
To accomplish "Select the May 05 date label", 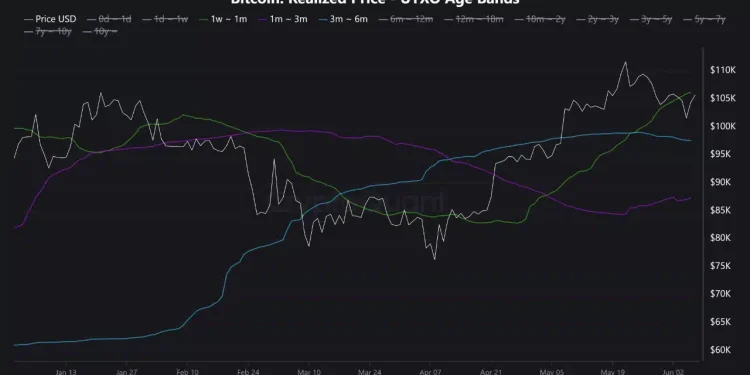I will click(551, 372).
